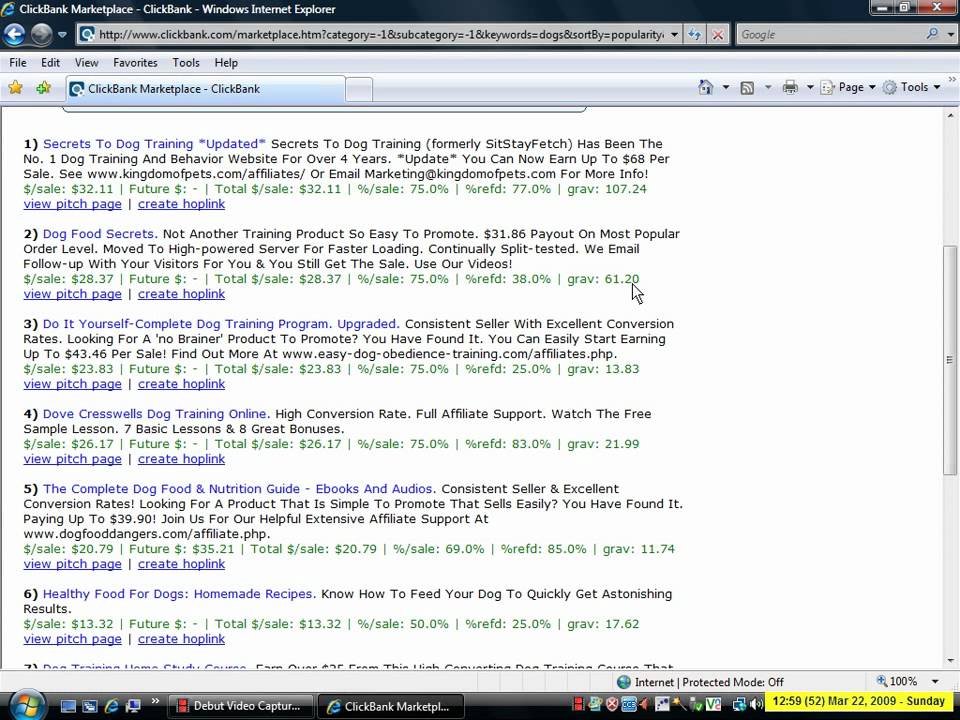This screenshot has width=960, height=720.
Task: Open the Favorites menu
Action: click(x=135, y=62)
